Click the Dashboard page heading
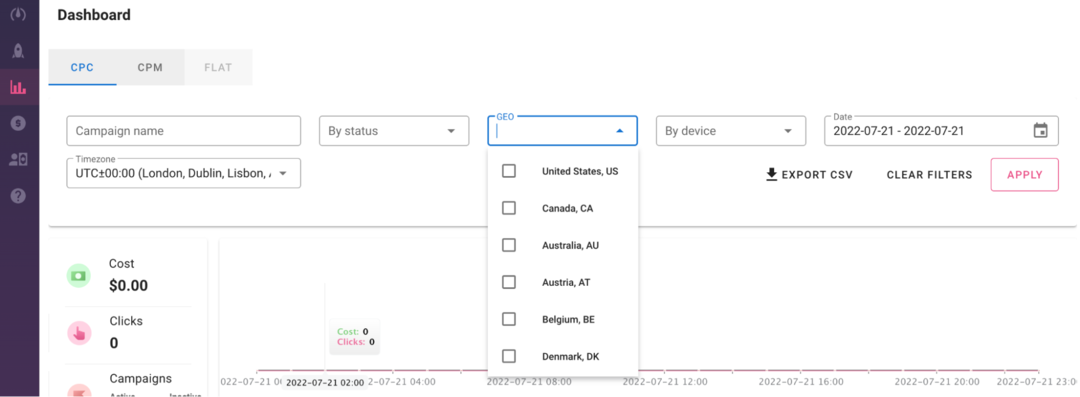1080x397 pixels. click(94, 14)
